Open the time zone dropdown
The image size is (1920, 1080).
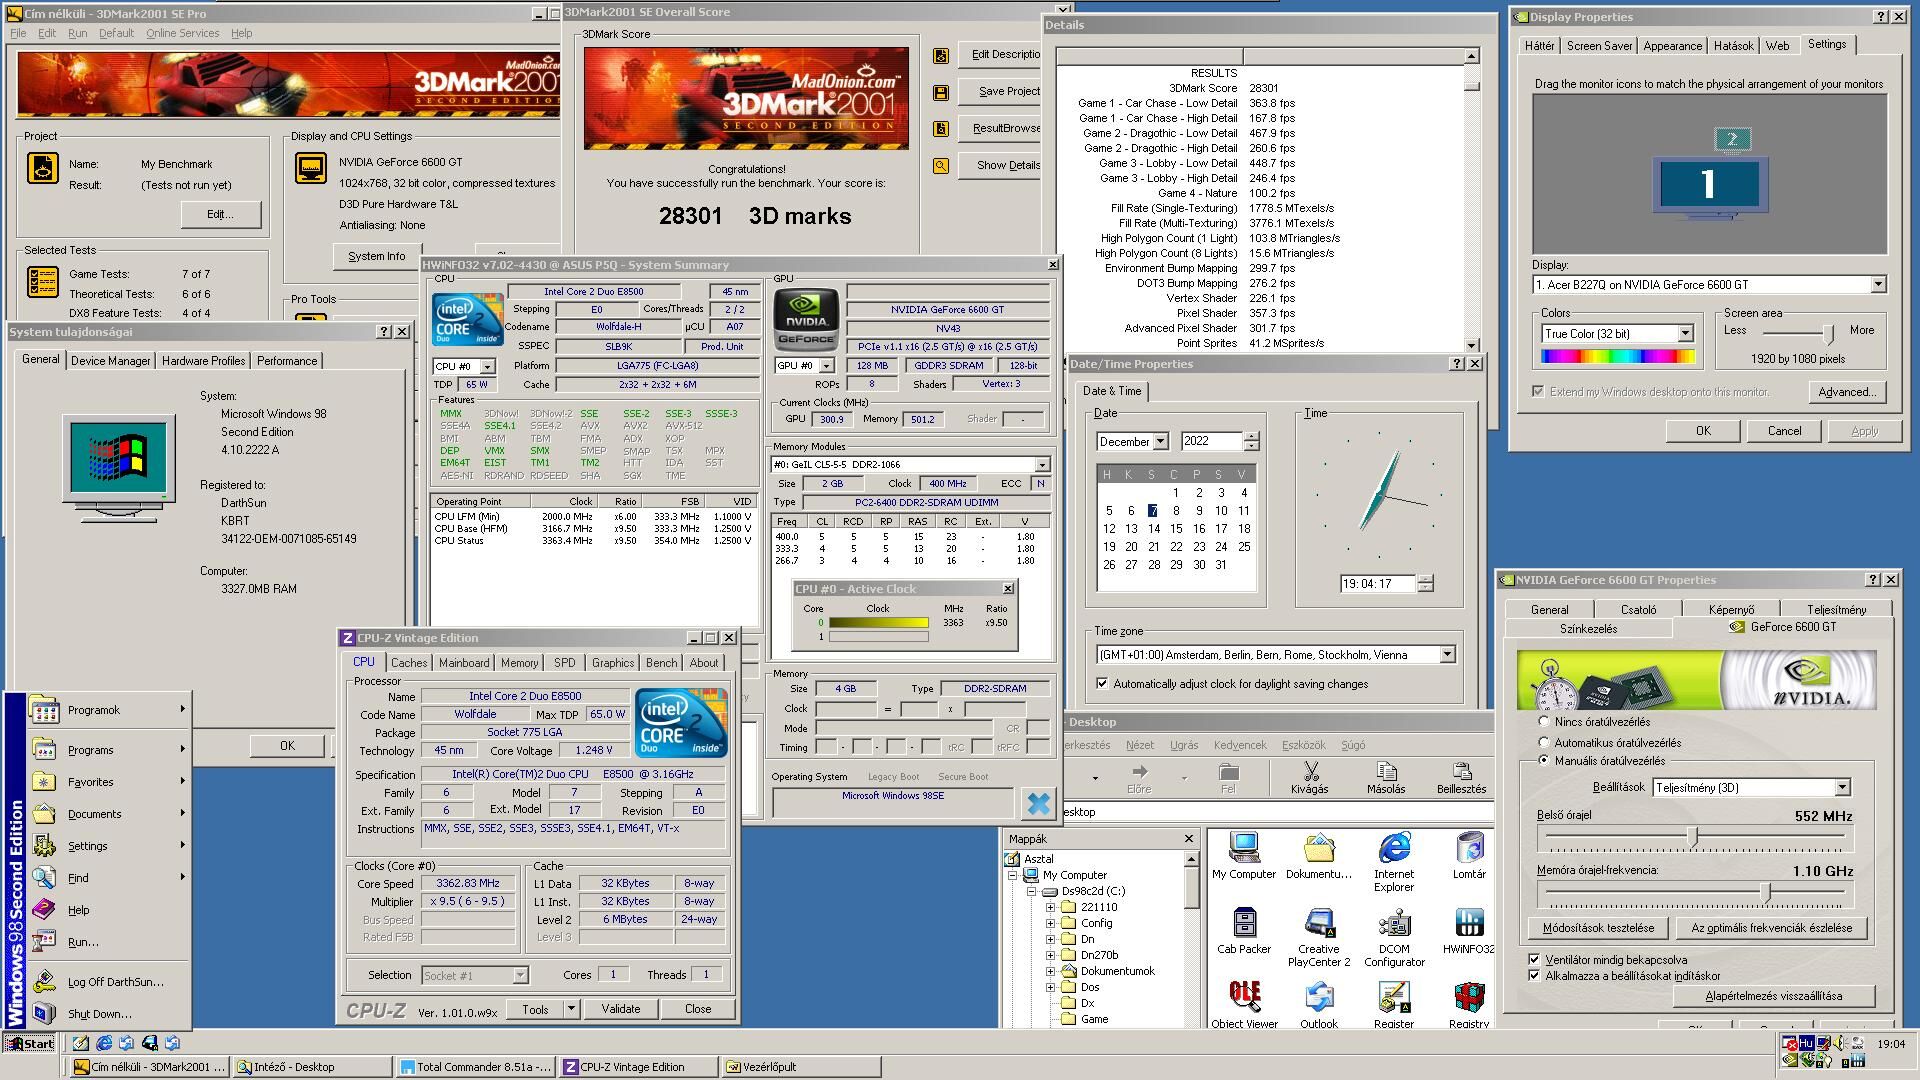click(x=1447, y=655)
